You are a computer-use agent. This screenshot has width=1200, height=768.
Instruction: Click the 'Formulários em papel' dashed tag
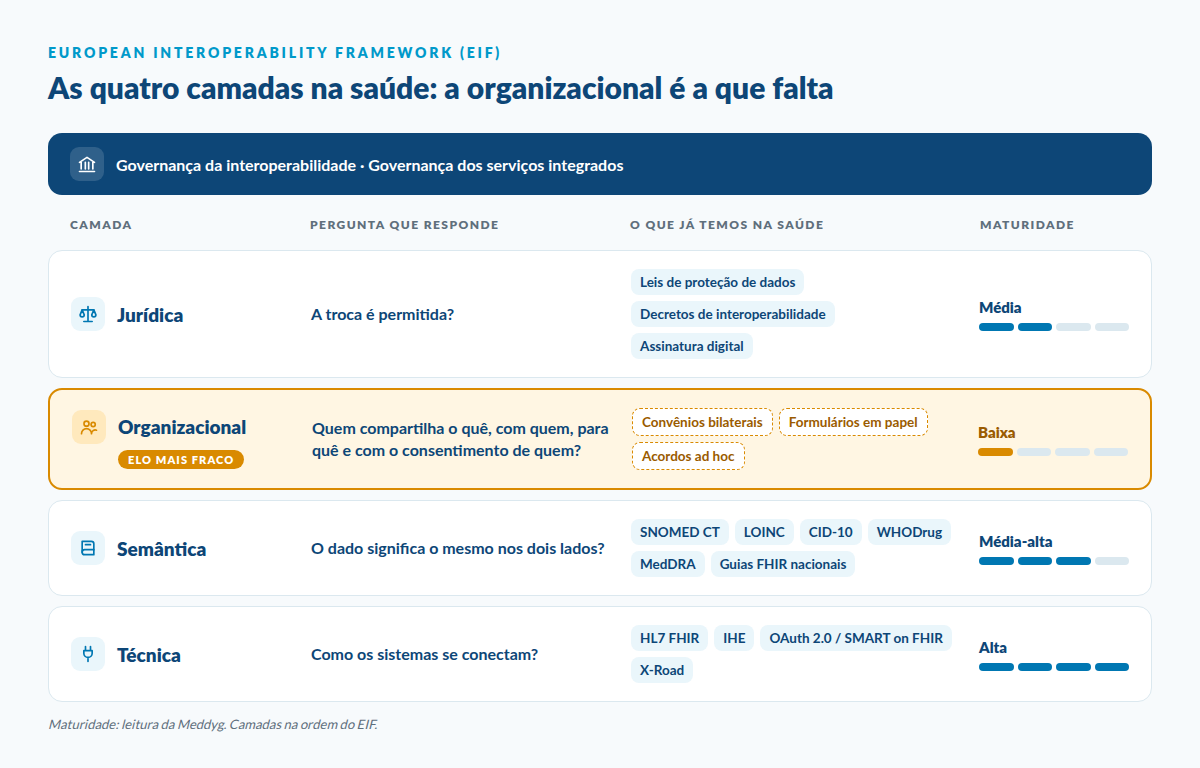853,422
